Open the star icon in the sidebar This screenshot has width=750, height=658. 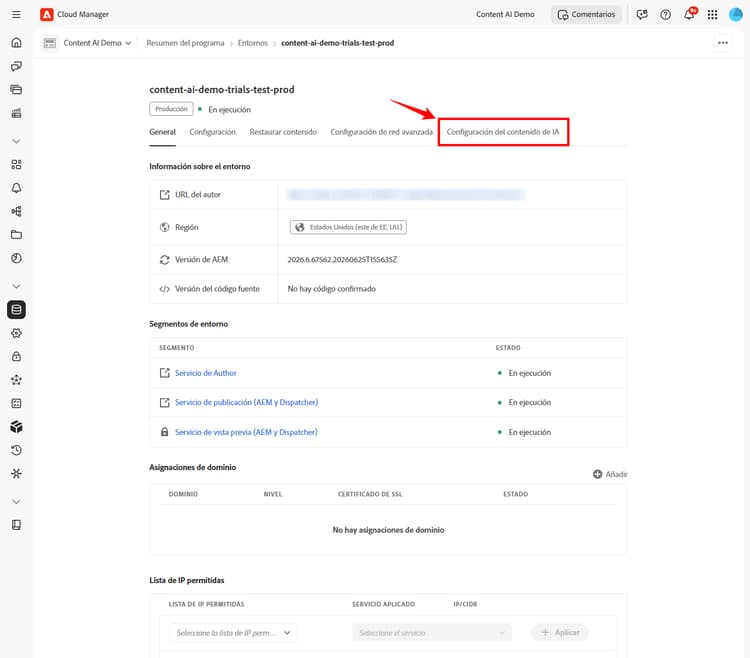coord(16,380)
